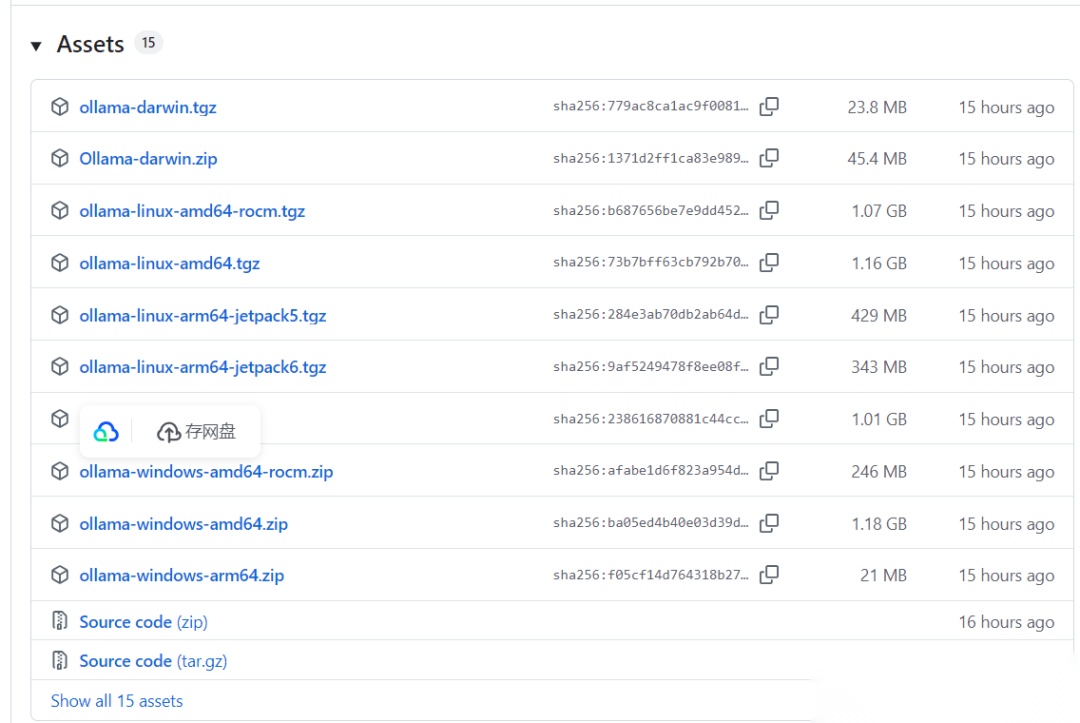The image size is (1080, 723).
Task: Select hash text sha256:9af5249478f8ee08f
Action: [650, 367]
